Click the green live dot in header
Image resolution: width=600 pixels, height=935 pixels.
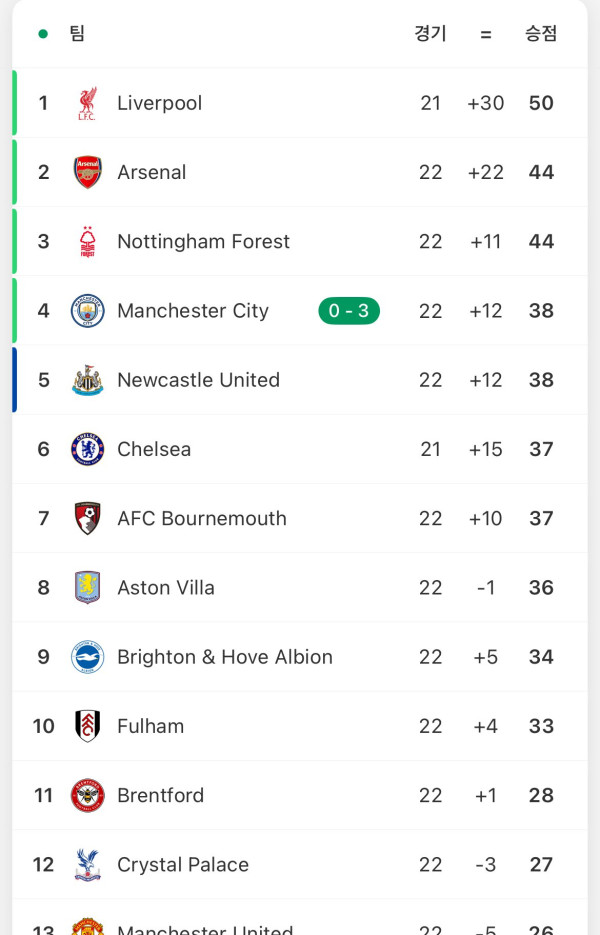pos(43,33)
